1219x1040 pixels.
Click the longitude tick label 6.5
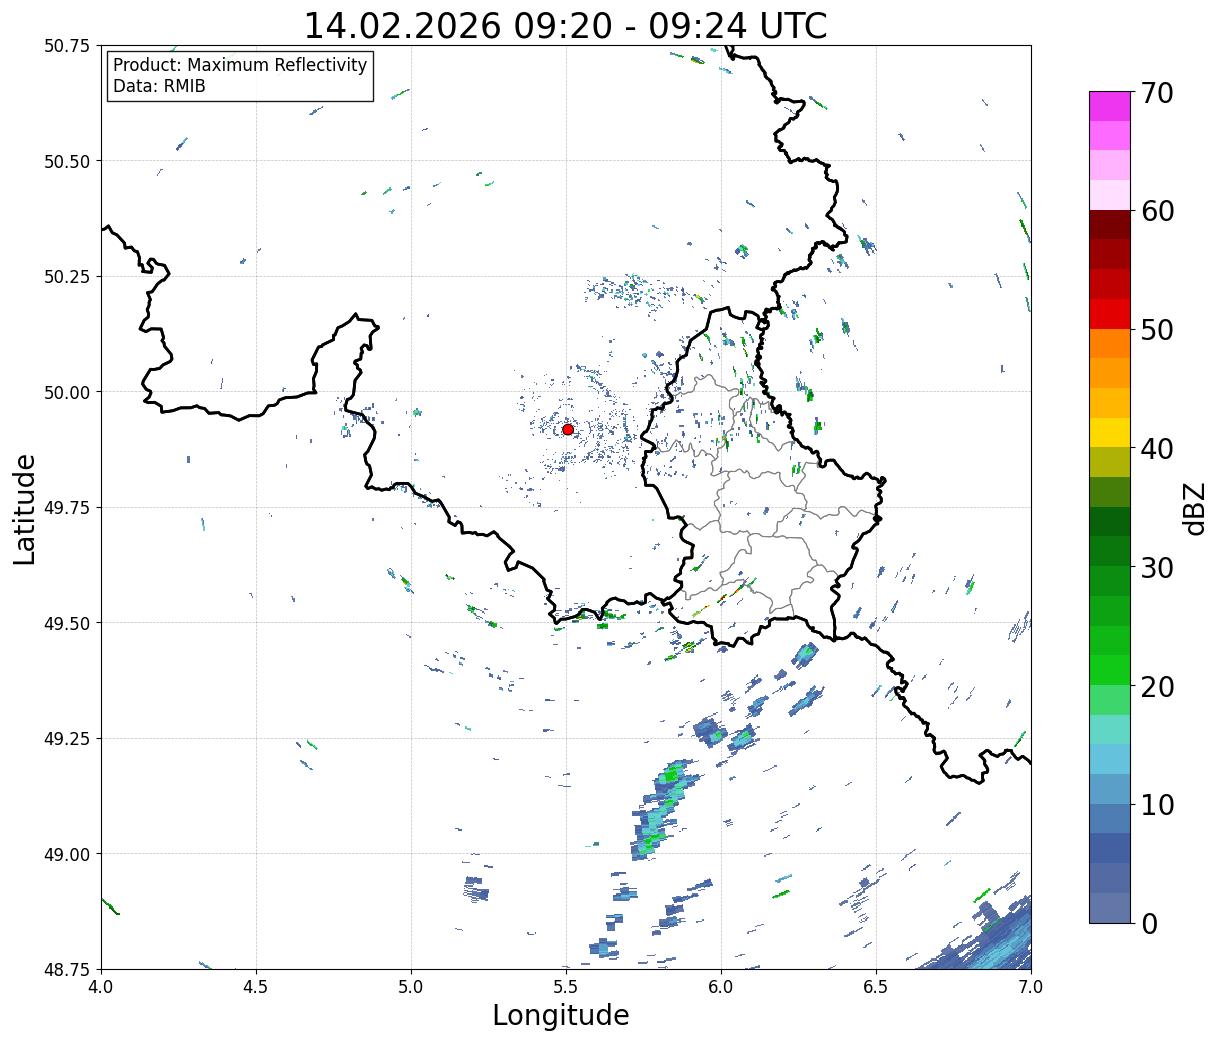[x=876, y=987]
